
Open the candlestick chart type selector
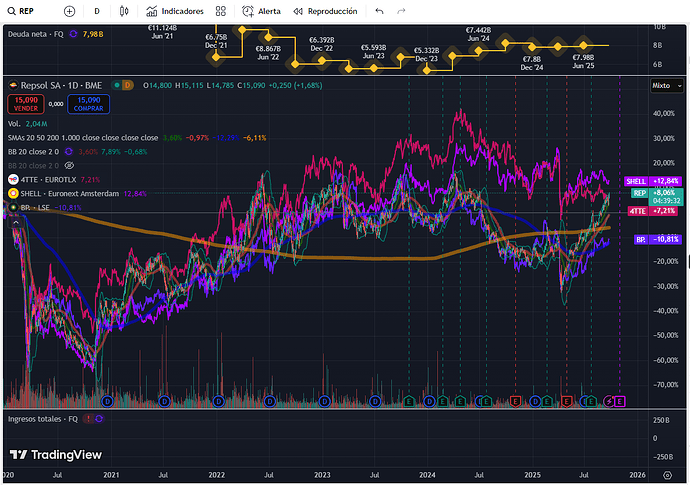point(124,11)
